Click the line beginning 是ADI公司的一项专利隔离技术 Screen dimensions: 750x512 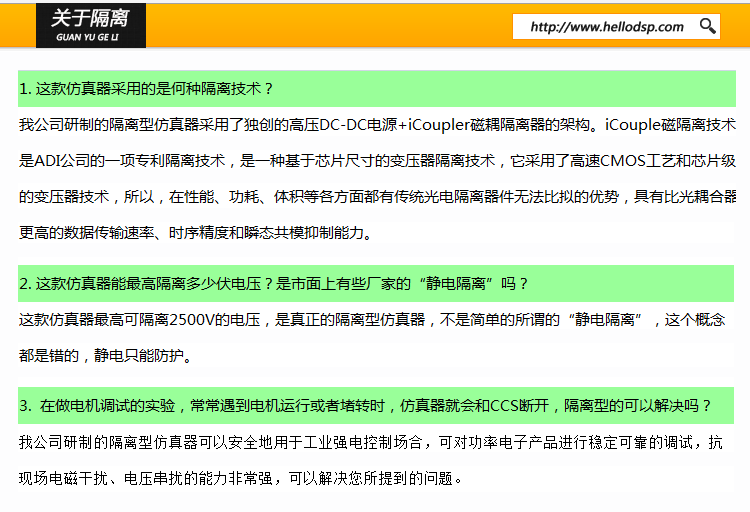click(377, 161)
